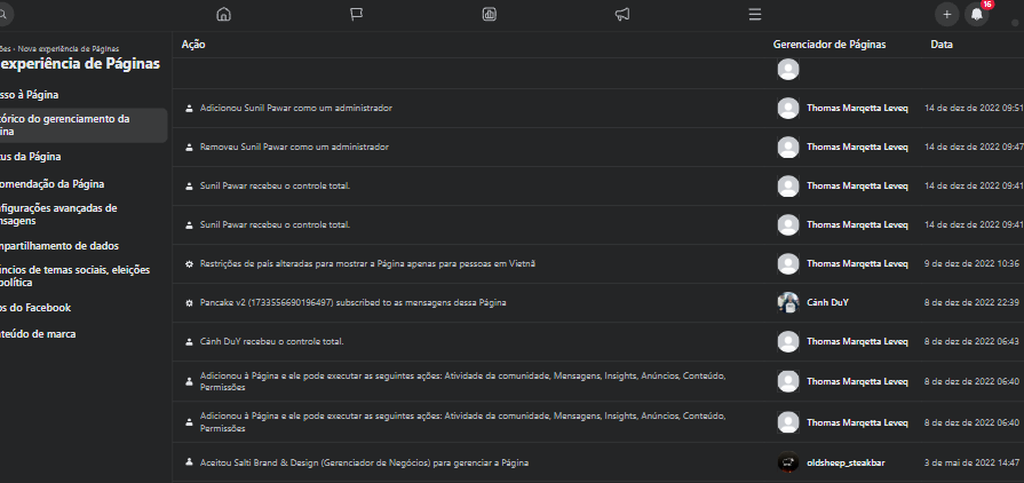
Task: Click 'Thomas Marqetta Leveq' in the 09:51 row
Action: tap(857, 108)
